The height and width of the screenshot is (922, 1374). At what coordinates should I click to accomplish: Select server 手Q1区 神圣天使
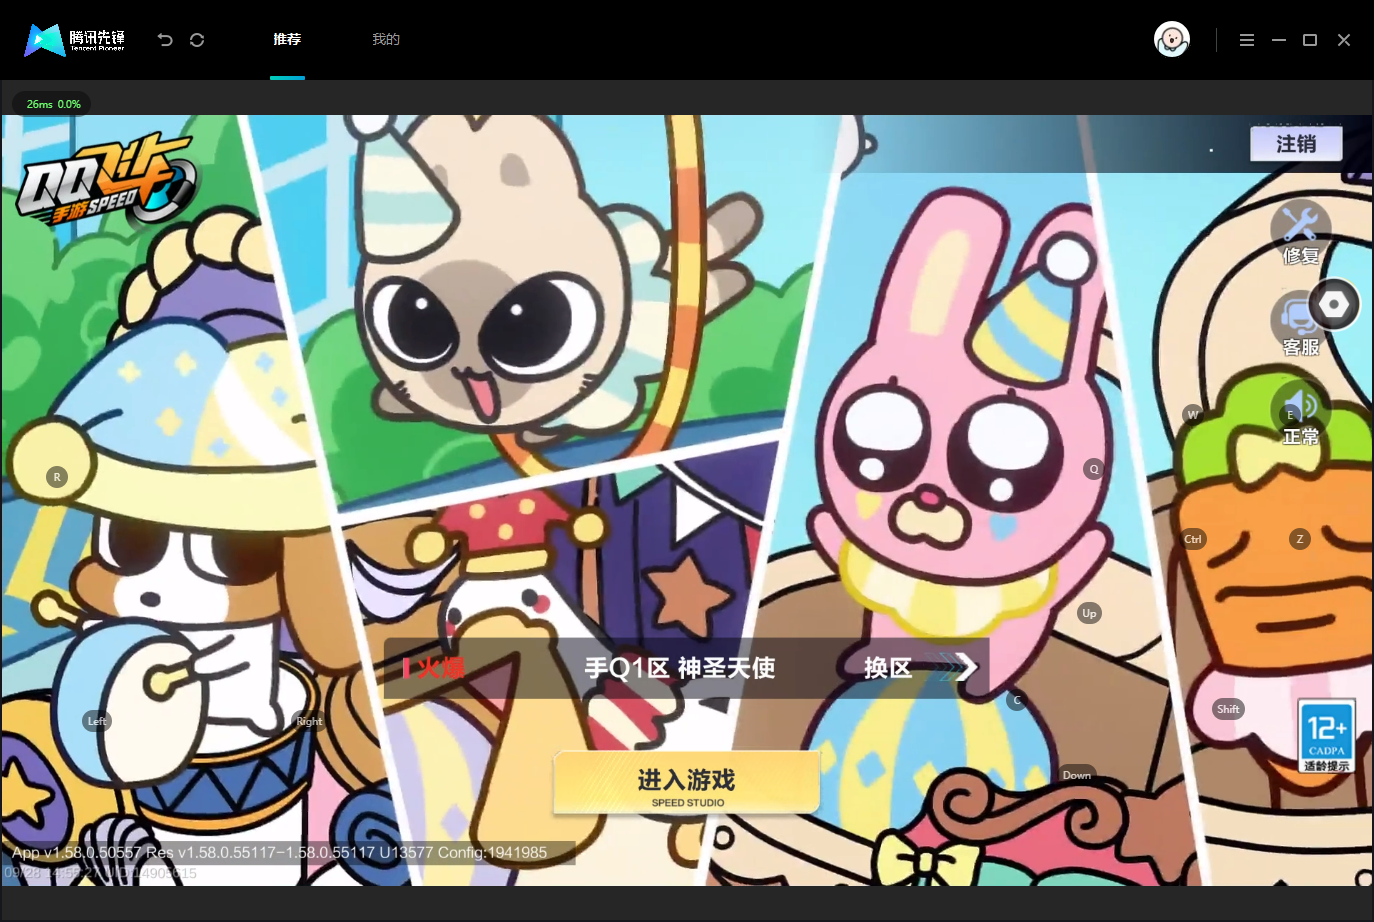click(x=680, y=668)
